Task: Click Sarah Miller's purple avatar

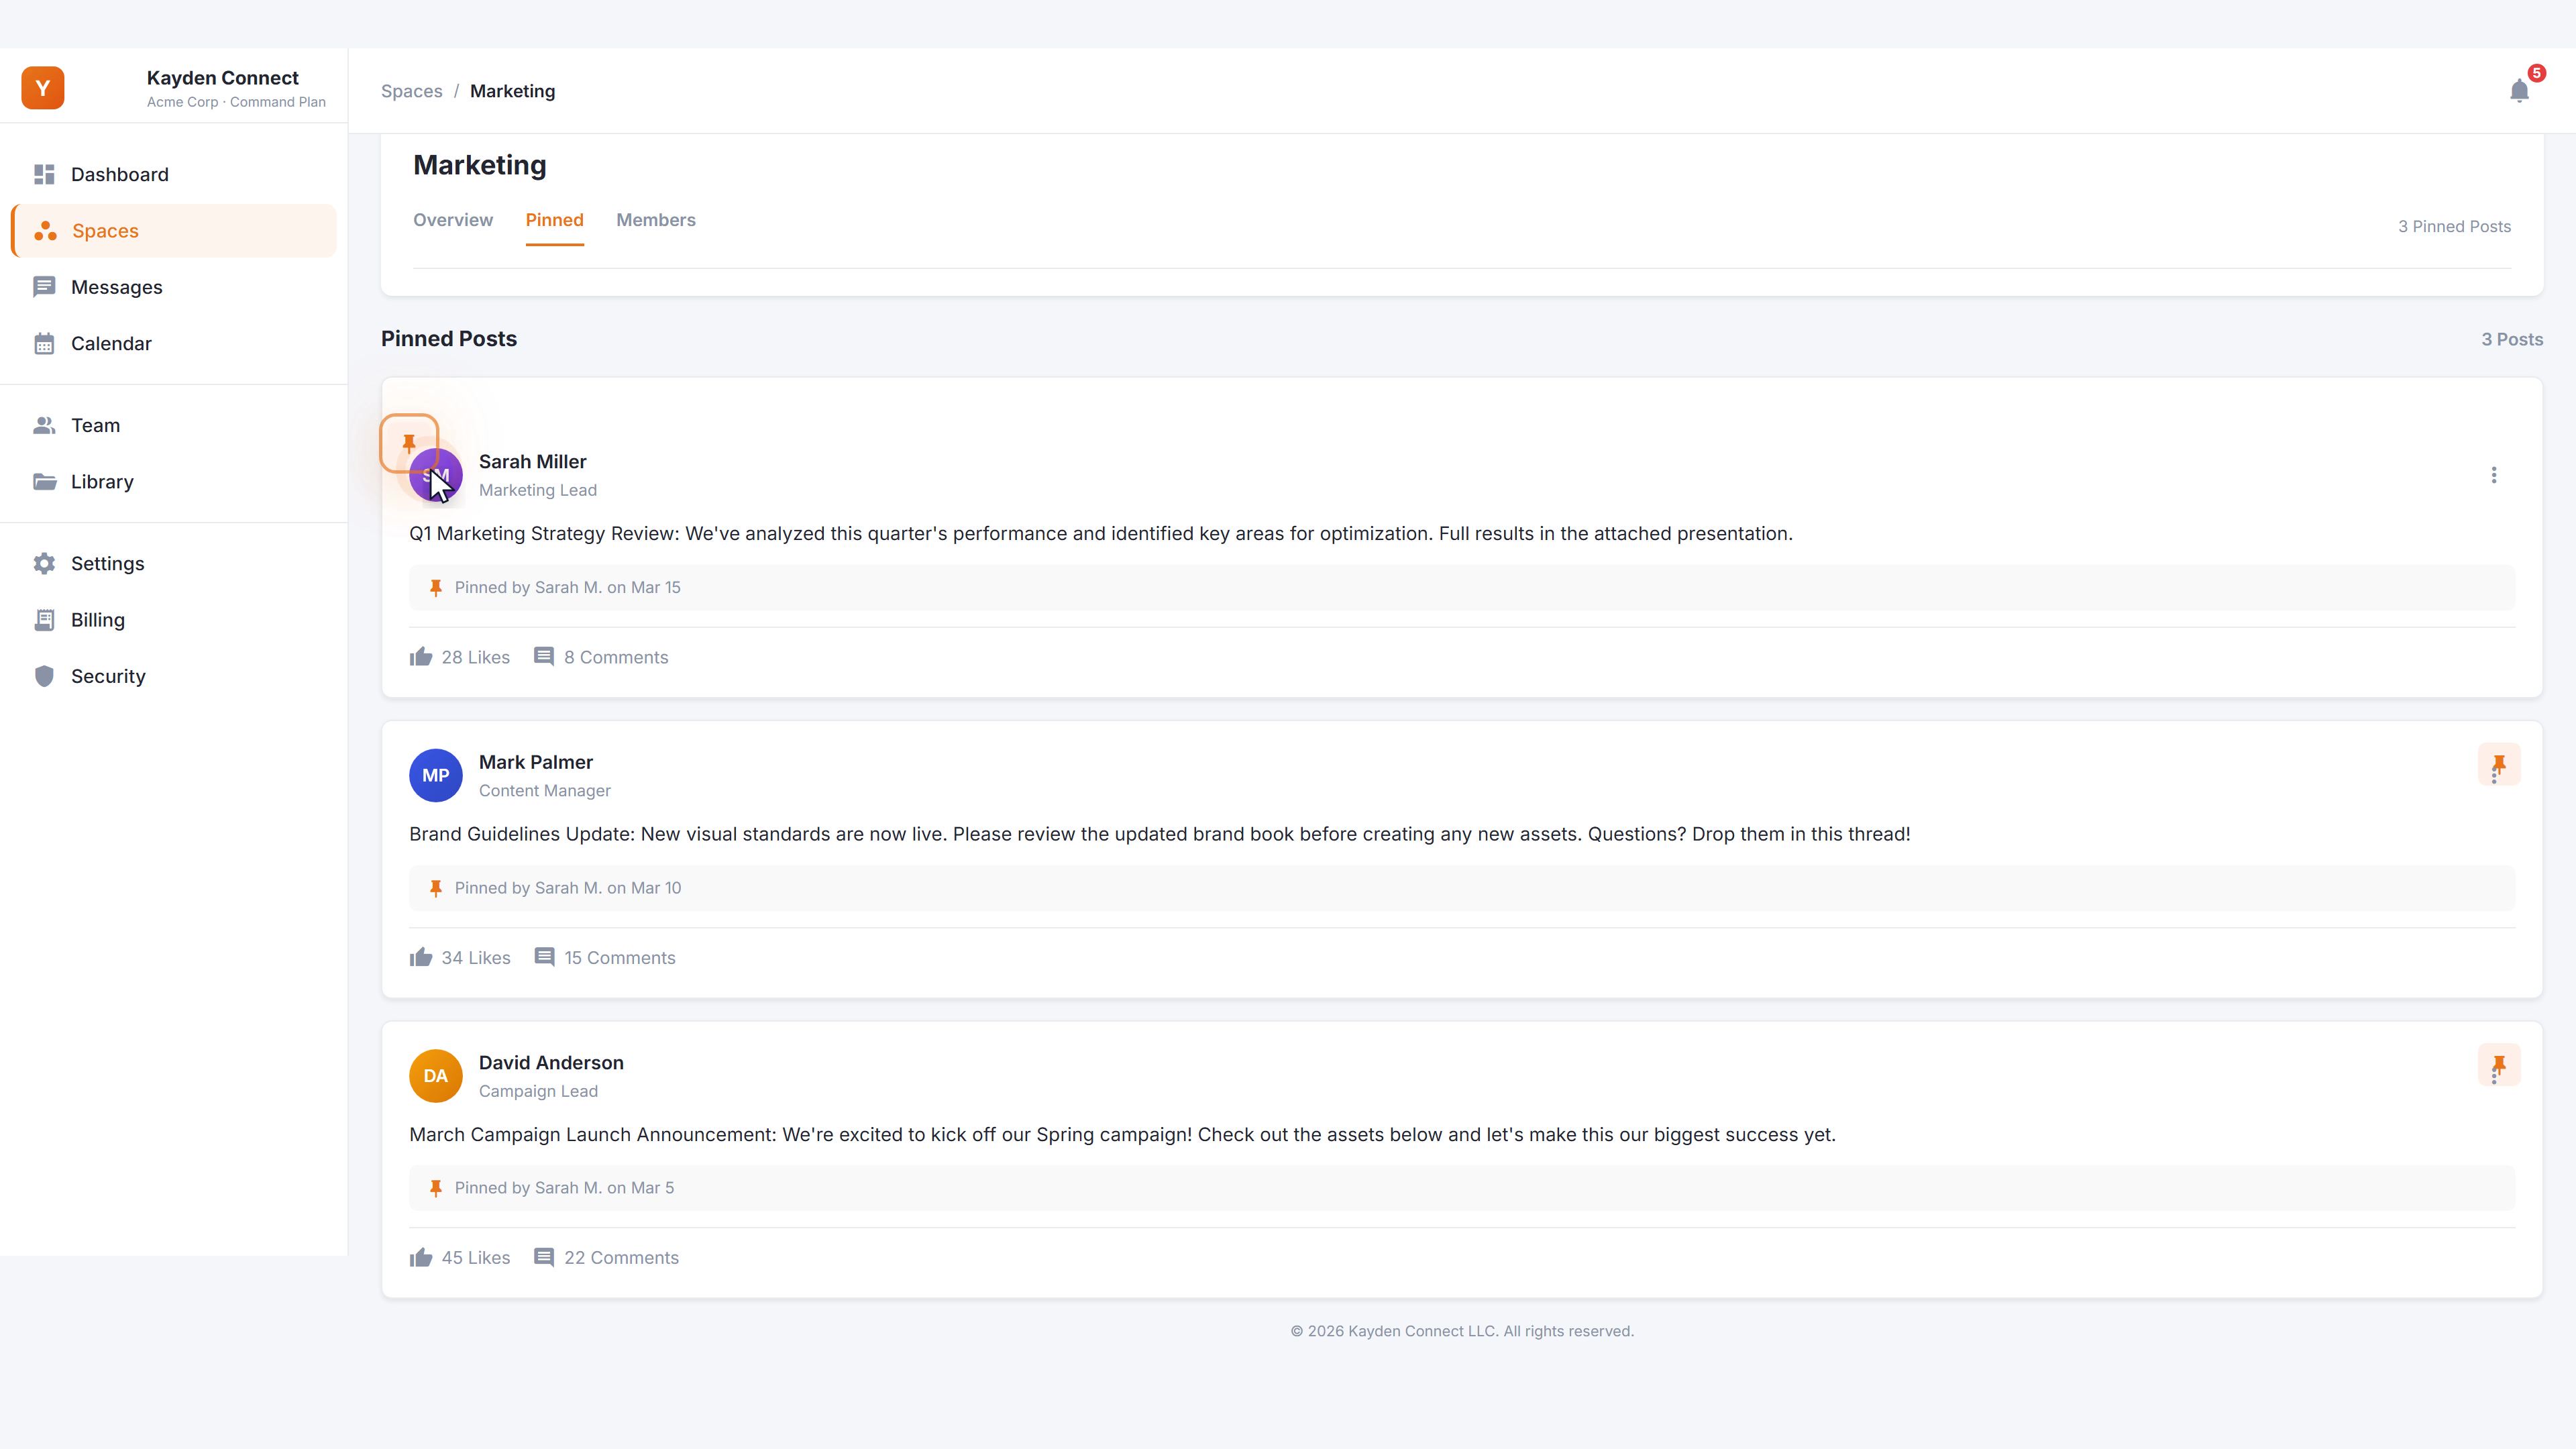Action: (436, 475)
